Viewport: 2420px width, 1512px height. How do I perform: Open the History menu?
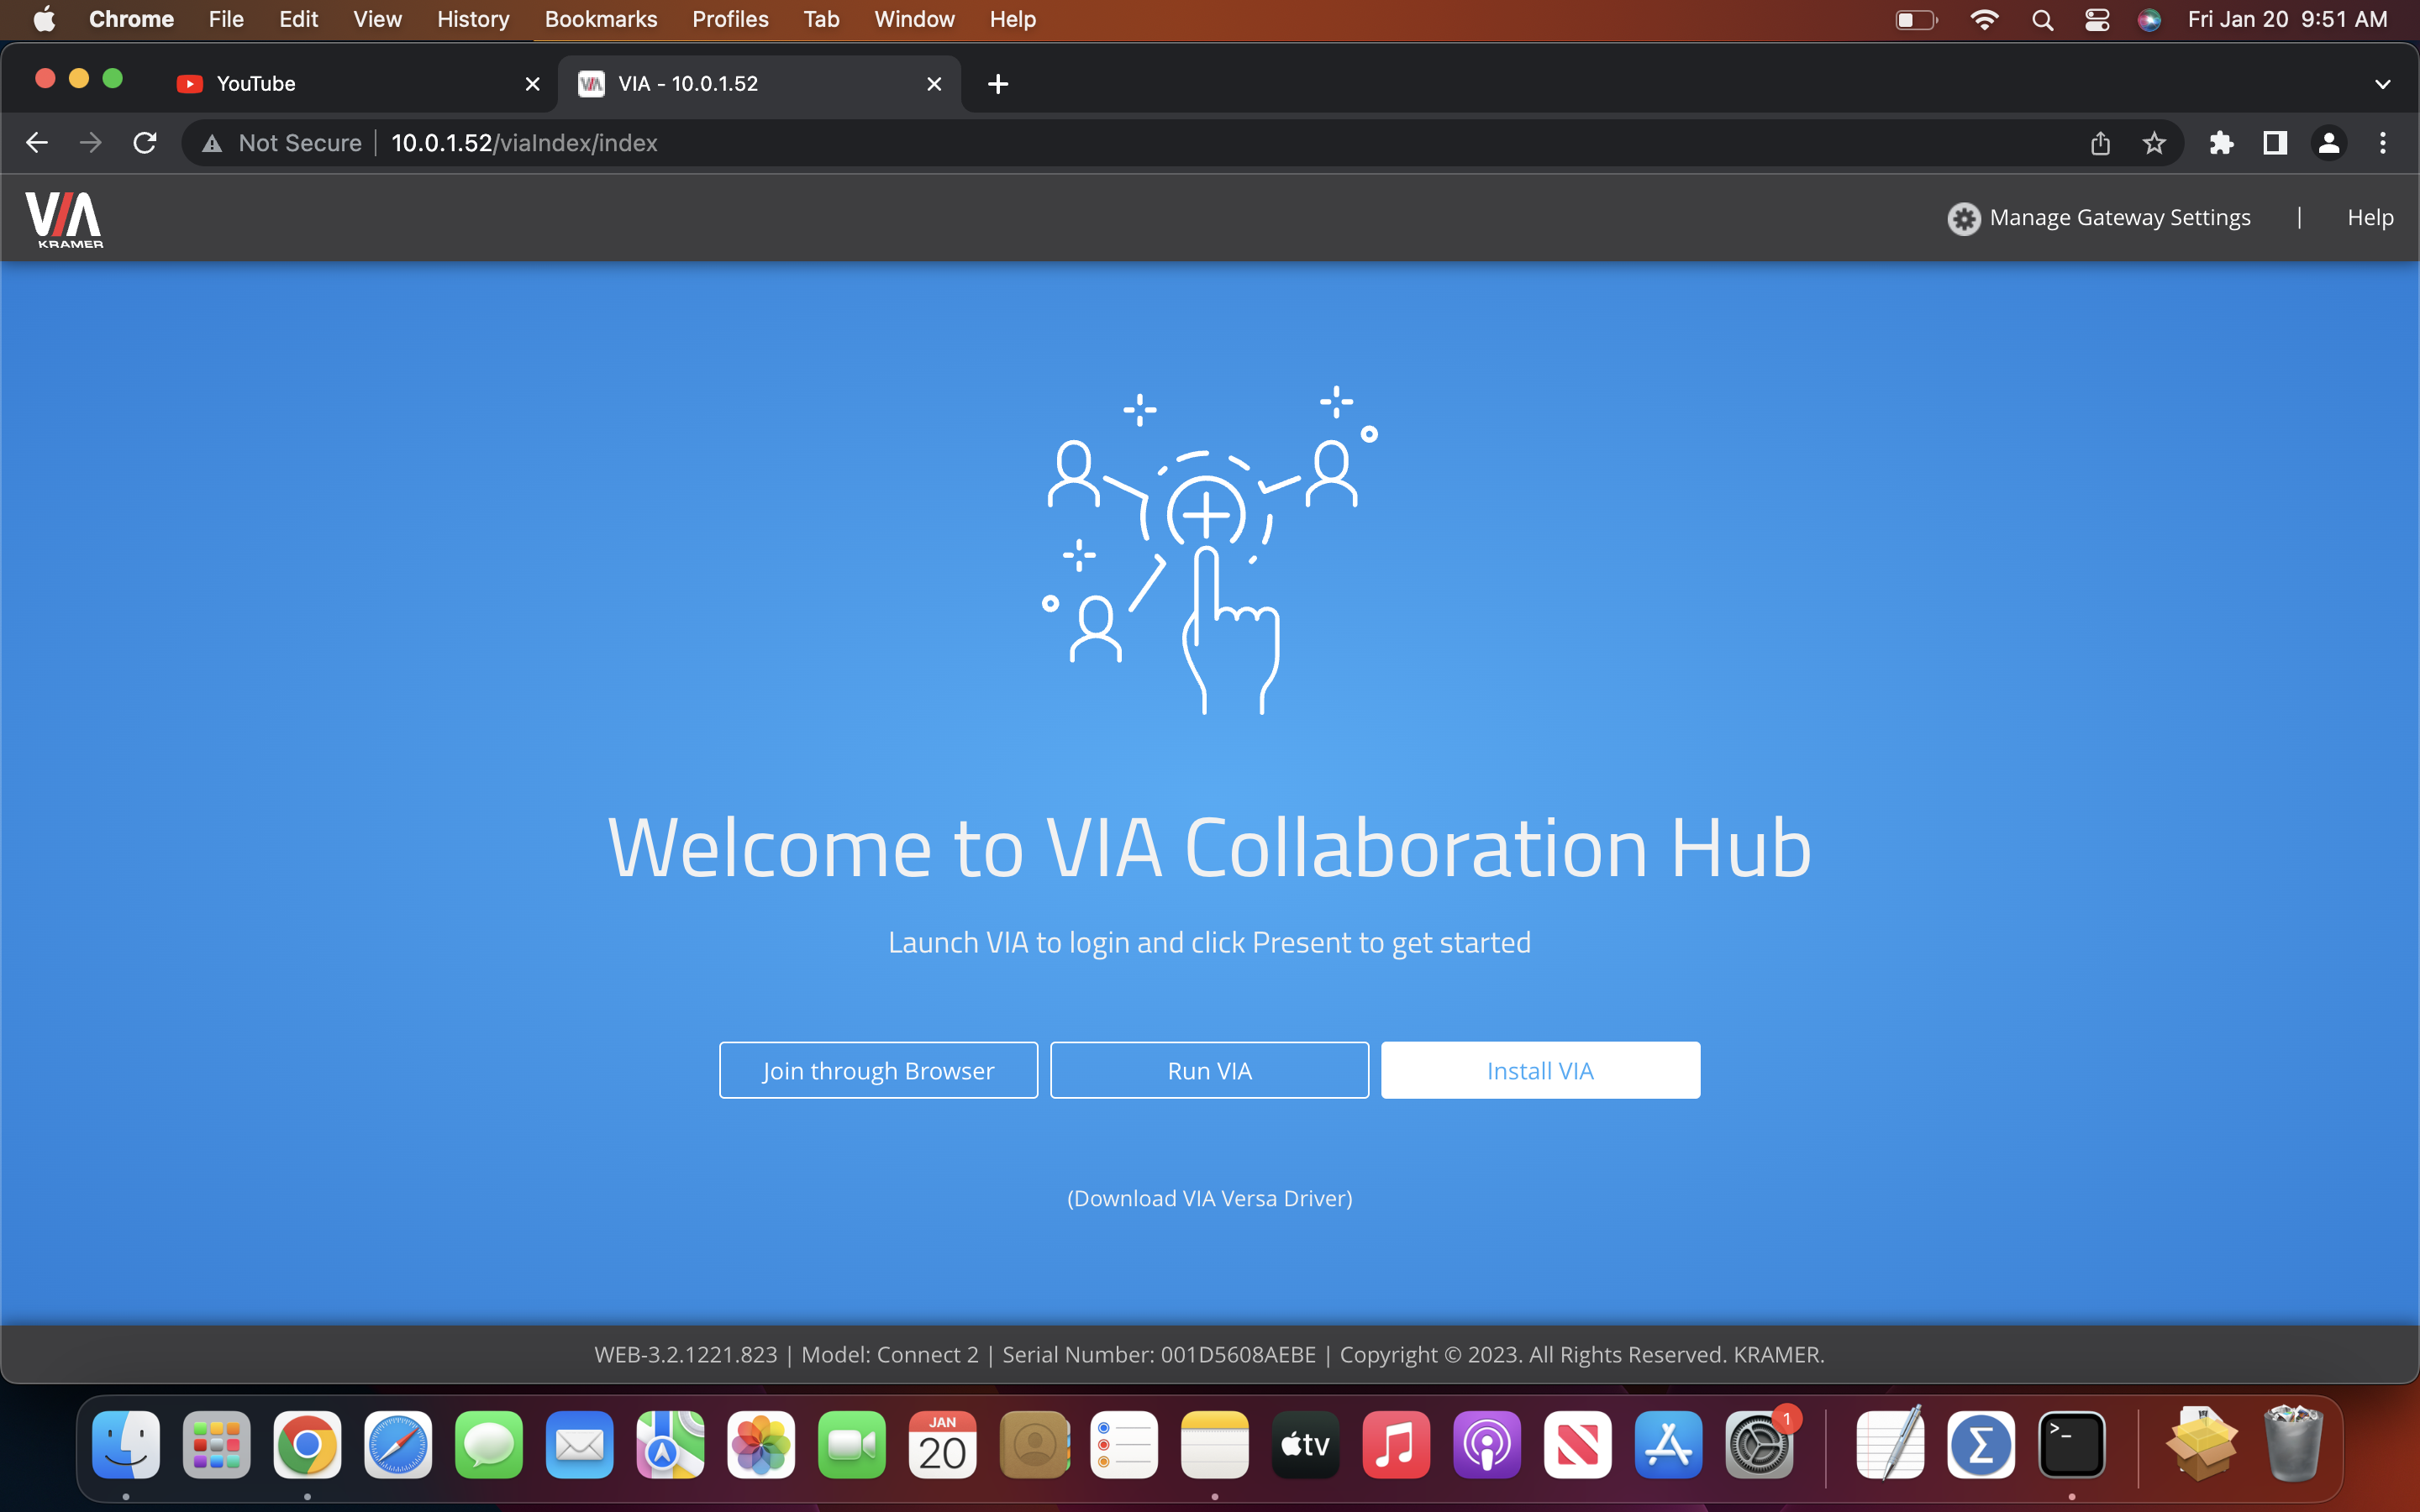(x=472, y=19)
